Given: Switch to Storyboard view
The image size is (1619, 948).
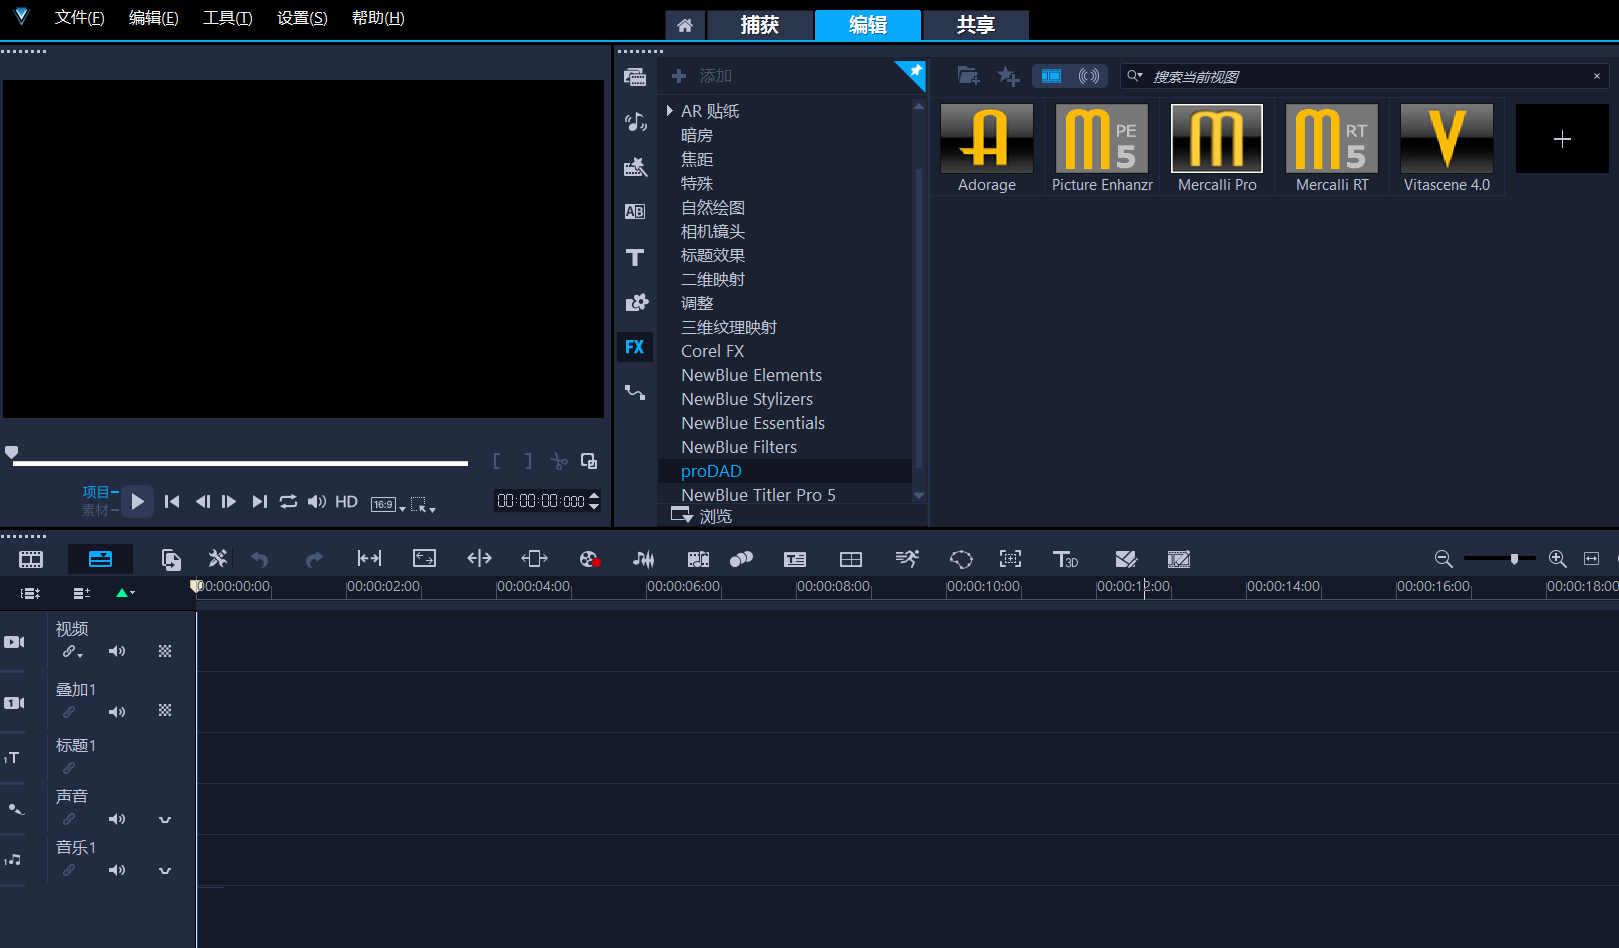Looking at the screenshot, I should [x=31, y=559].
